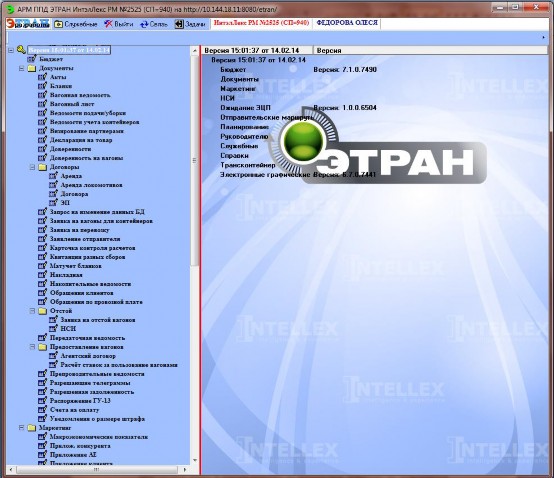This screenshot has height=478, width=554.
Task: Select the root Версия 15:01:37 tree item
Action: point(69,50)
